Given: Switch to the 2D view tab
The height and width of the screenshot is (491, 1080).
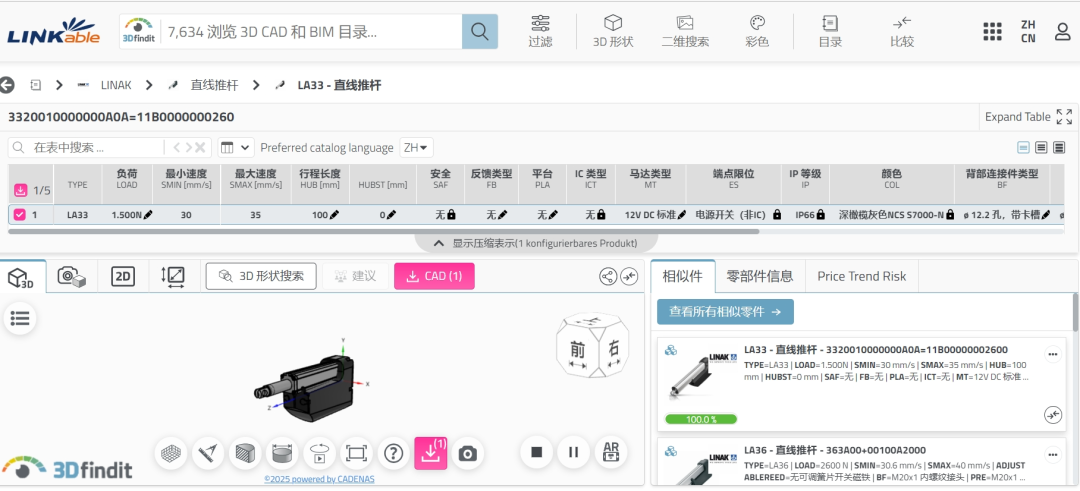Looking at the screenshot, I should click(123, 277).
